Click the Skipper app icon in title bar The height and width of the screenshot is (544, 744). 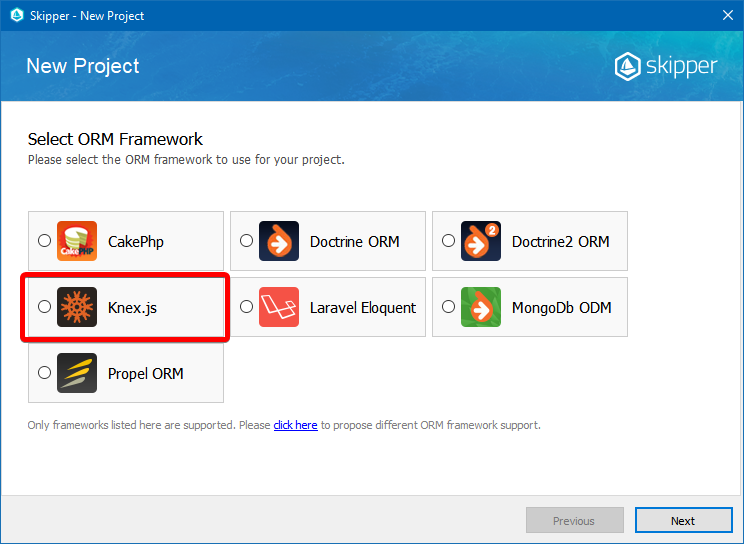point(17,15)
